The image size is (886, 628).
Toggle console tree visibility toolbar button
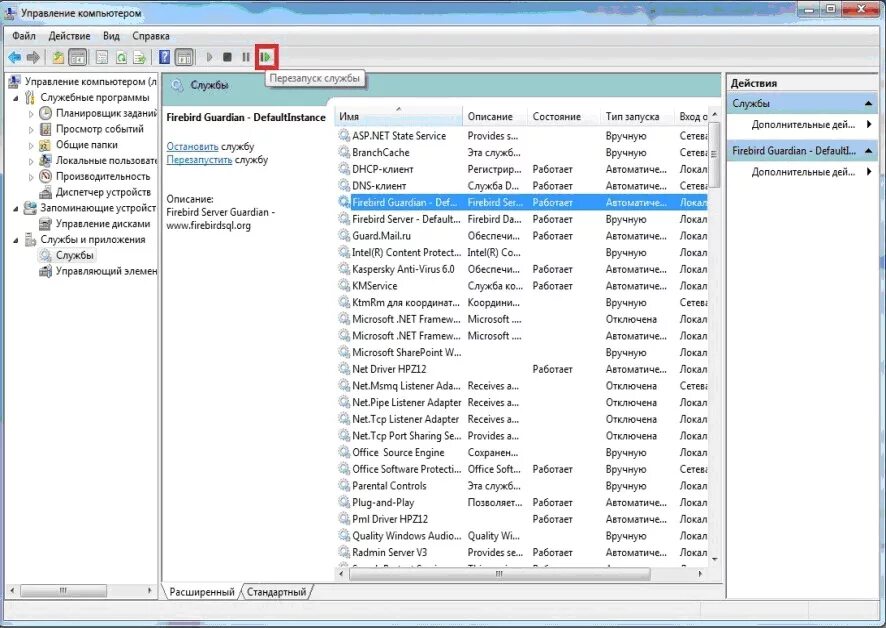[x=77, y=57]
